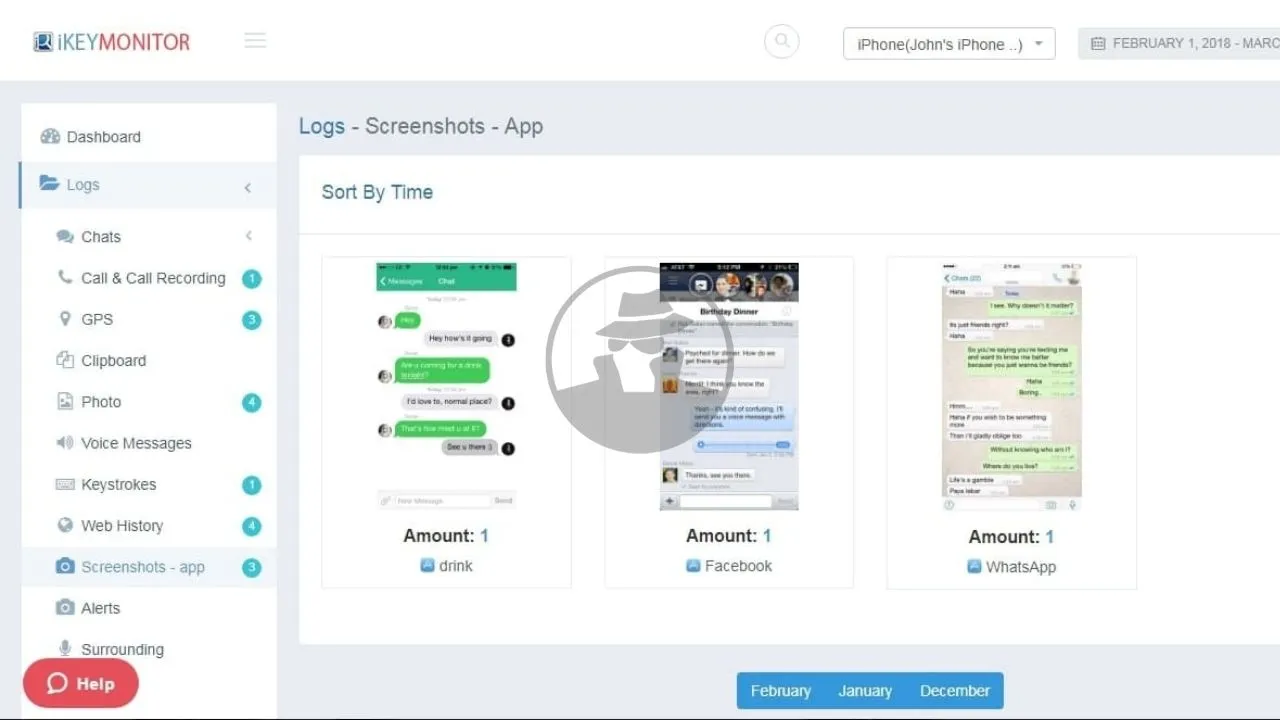Expand the Chats submenu chevron

click(x=249, y=236)
